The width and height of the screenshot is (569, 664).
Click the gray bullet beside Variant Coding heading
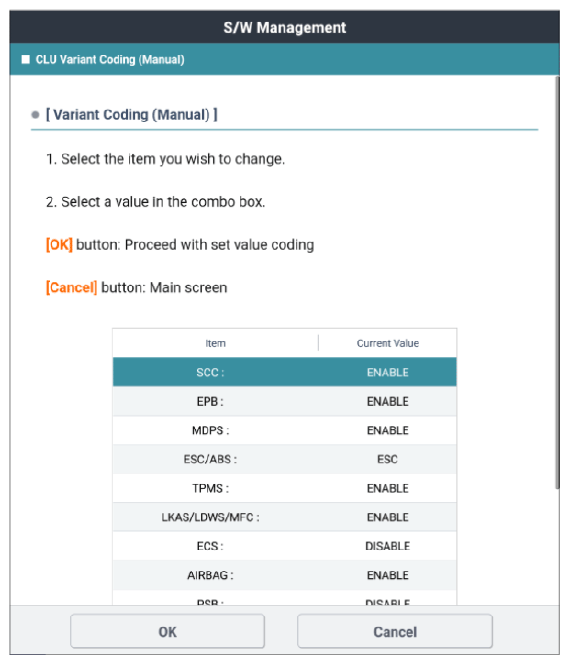coord(36,115)
